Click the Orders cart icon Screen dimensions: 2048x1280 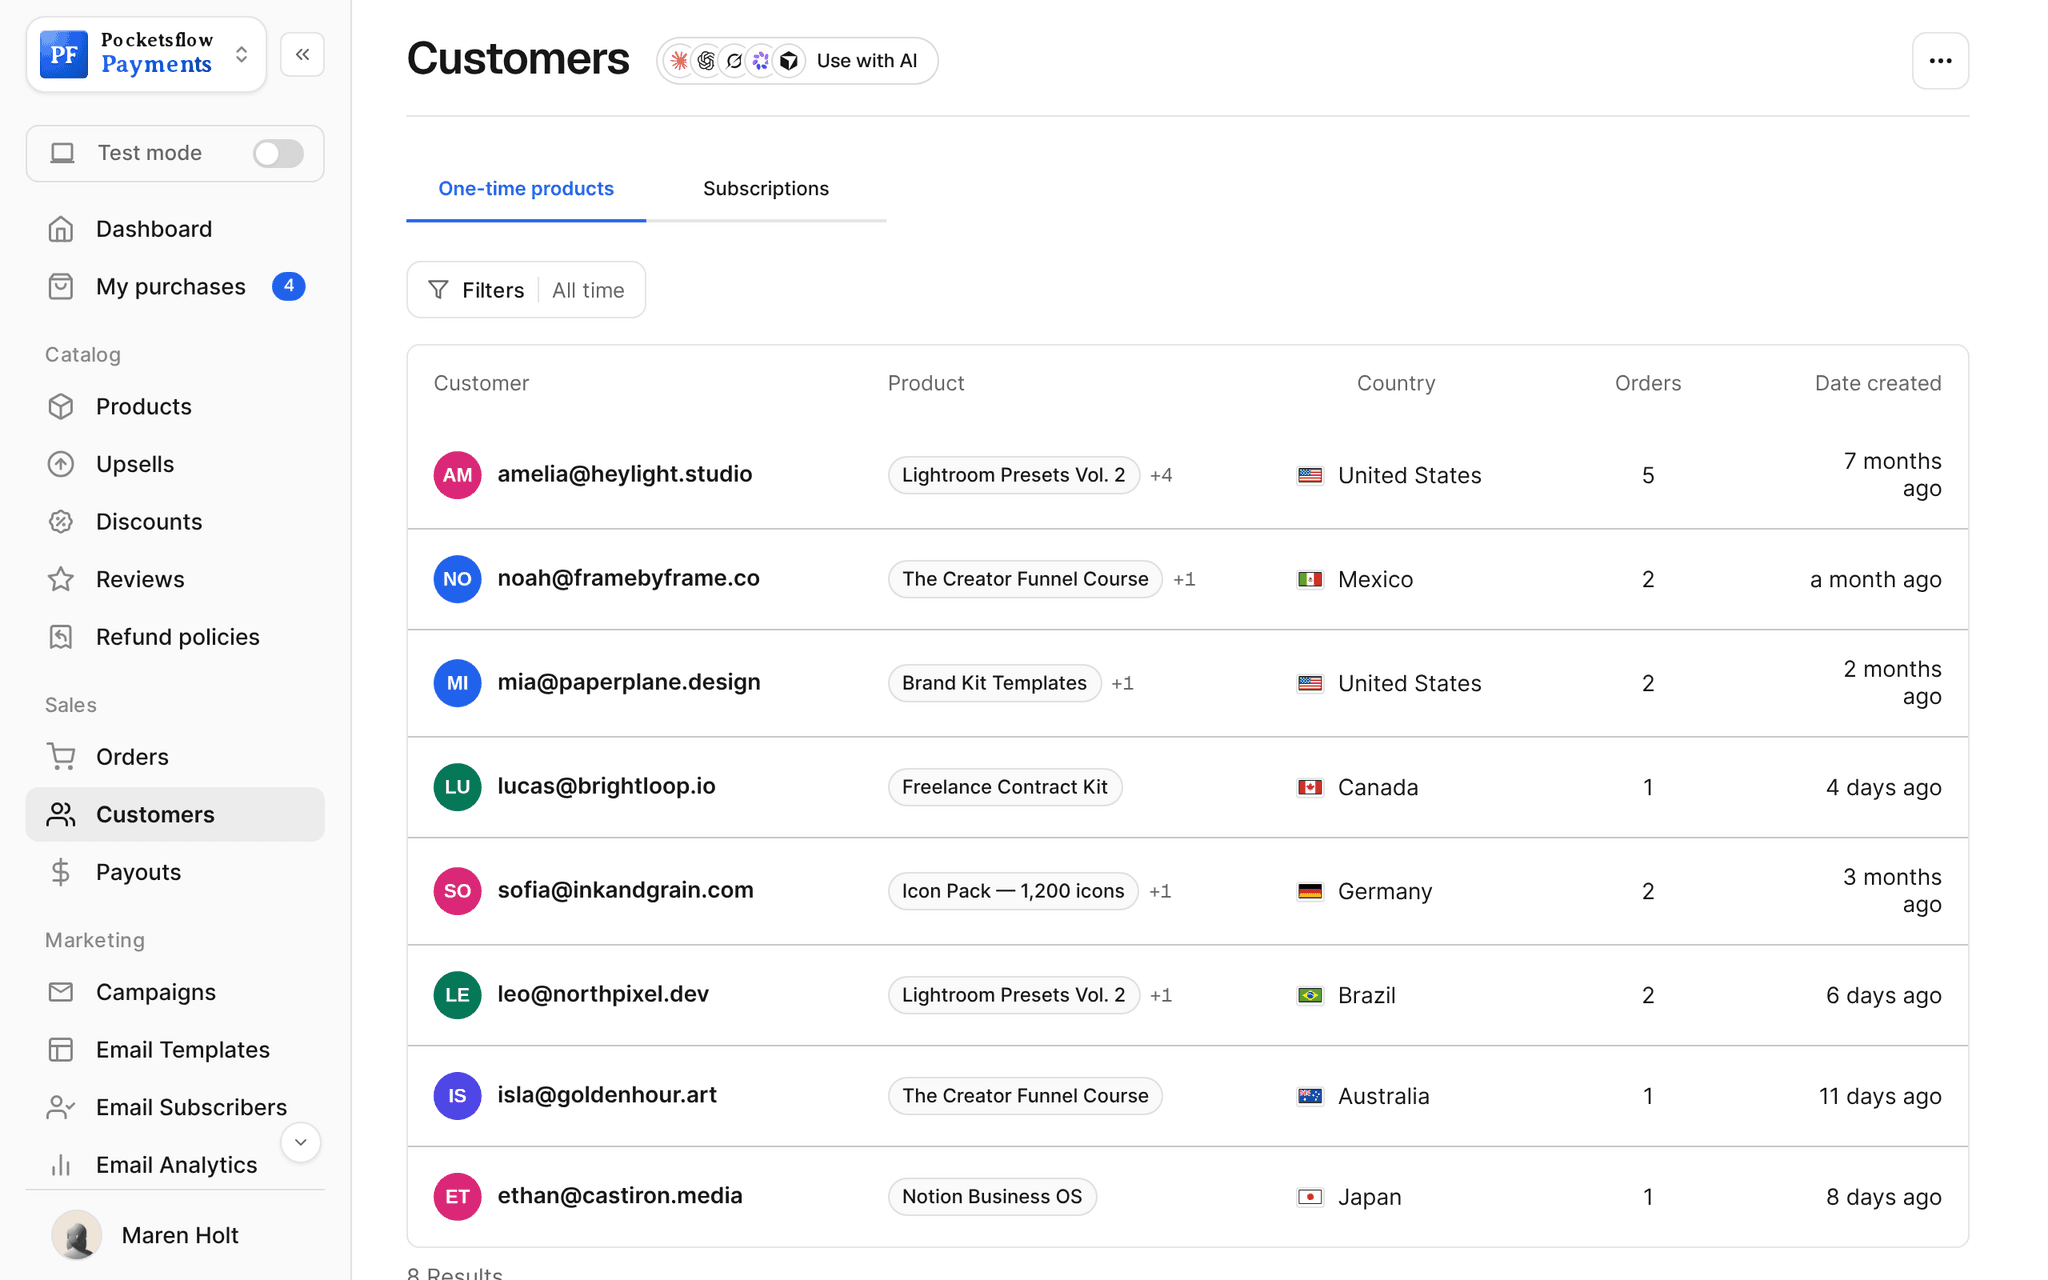pyautogui.click(x=61, y=757)
